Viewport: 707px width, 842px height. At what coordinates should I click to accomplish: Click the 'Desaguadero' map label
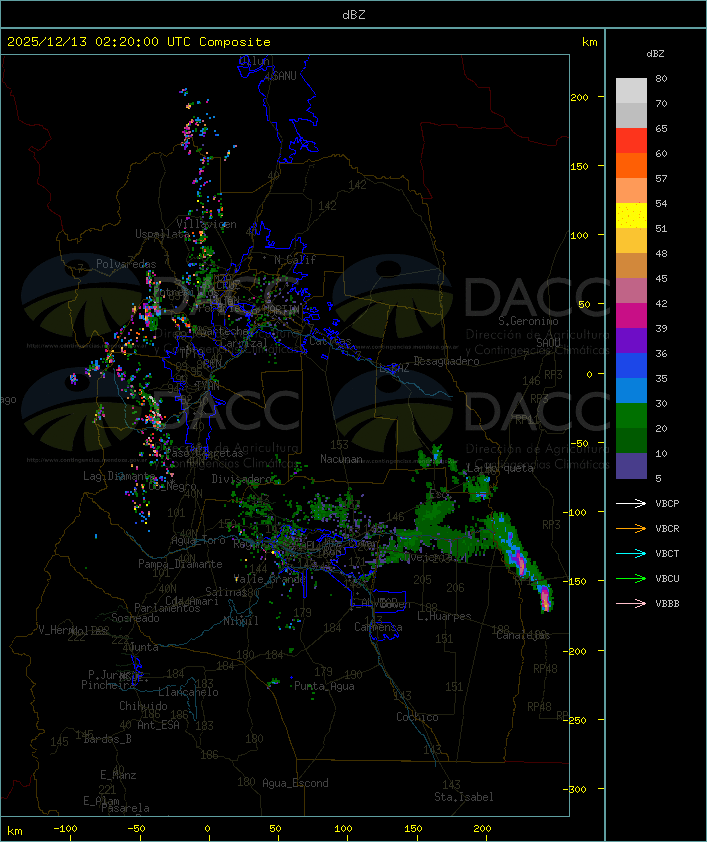446,361
